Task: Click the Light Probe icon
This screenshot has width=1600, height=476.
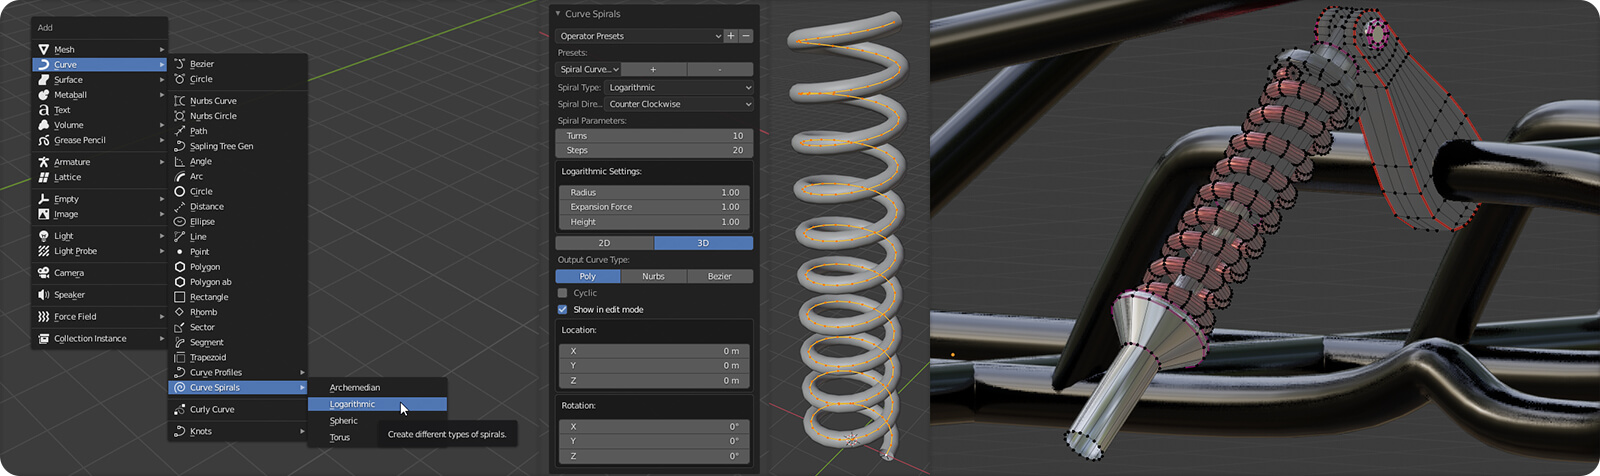Action: coord(44,251)
